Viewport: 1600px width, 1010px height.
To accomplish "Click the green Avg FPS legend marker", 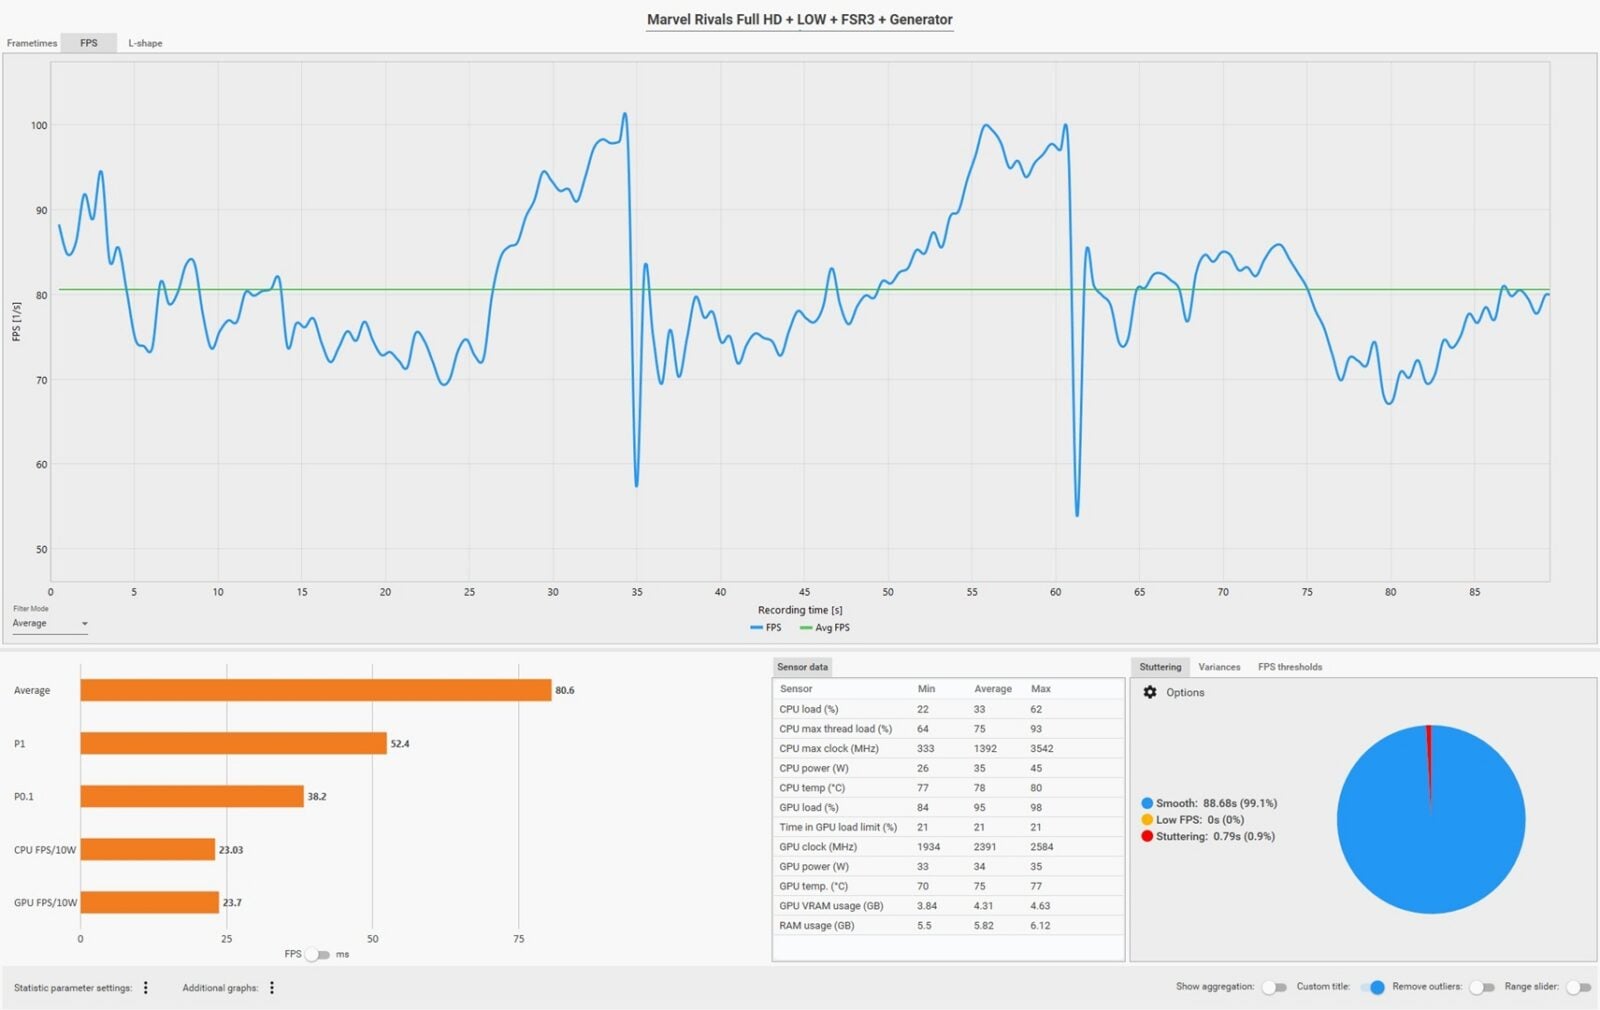I will tap(806, 628).
